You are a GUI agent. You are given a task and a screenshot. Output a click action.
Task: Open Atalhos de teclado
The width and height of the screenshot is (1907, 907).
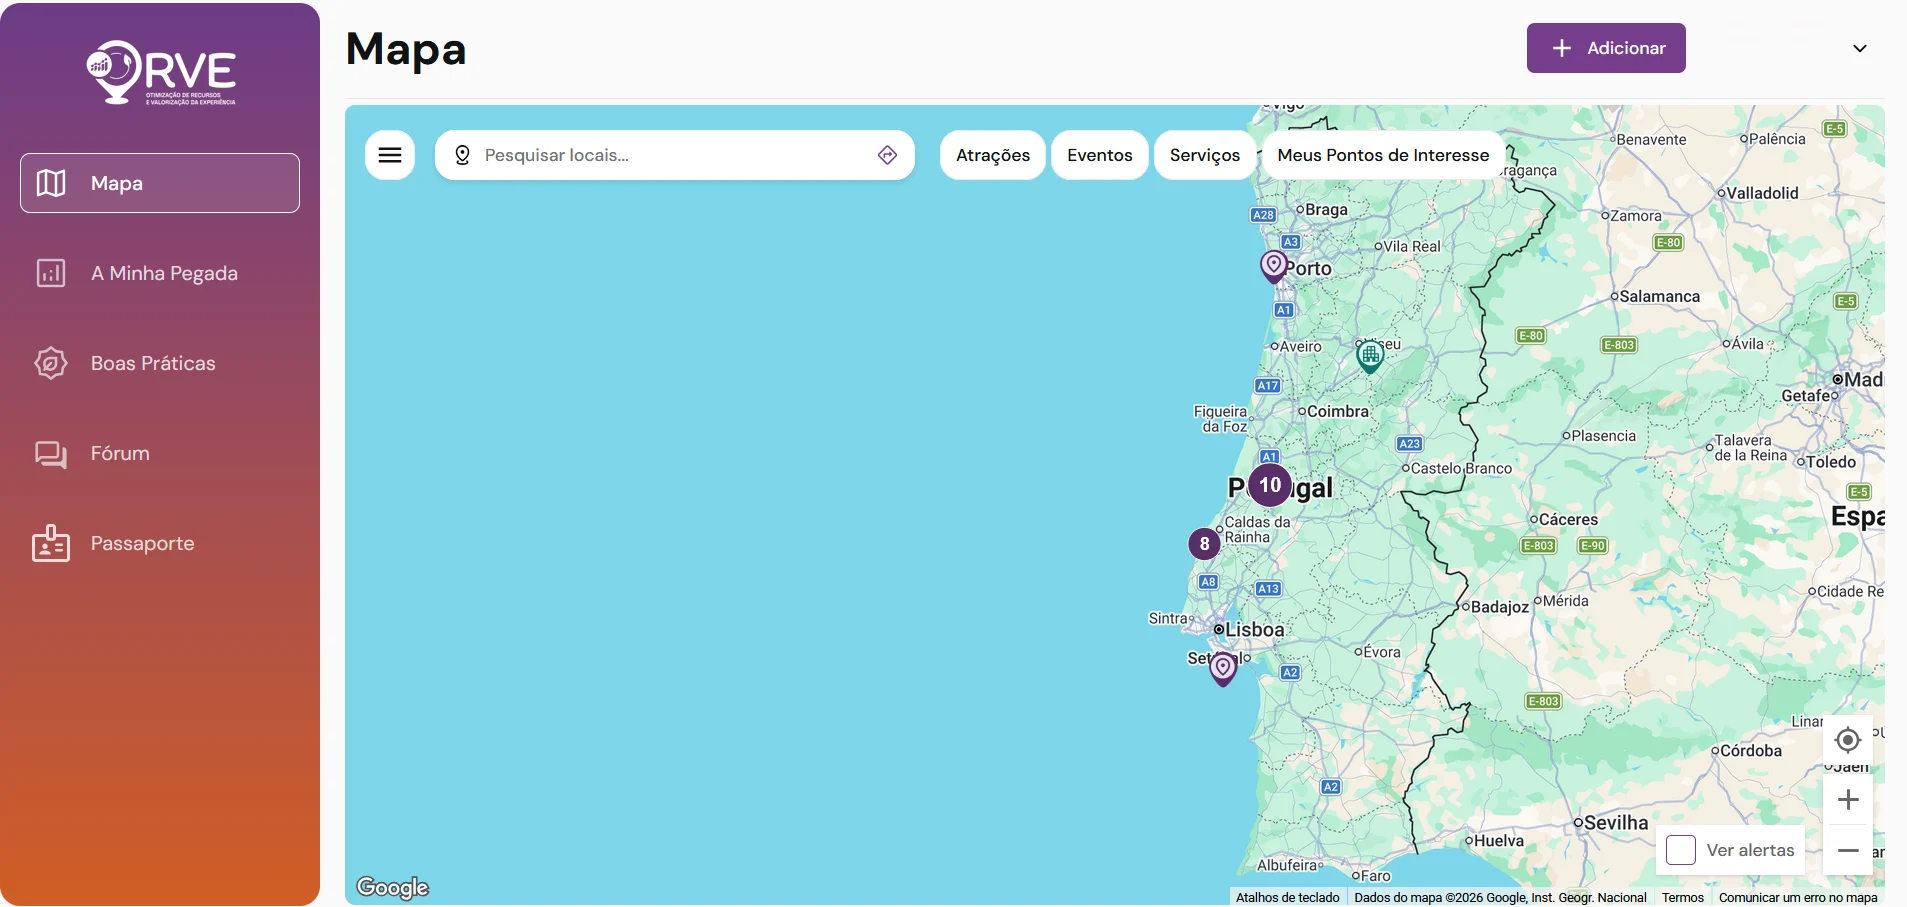[1287, 897]
